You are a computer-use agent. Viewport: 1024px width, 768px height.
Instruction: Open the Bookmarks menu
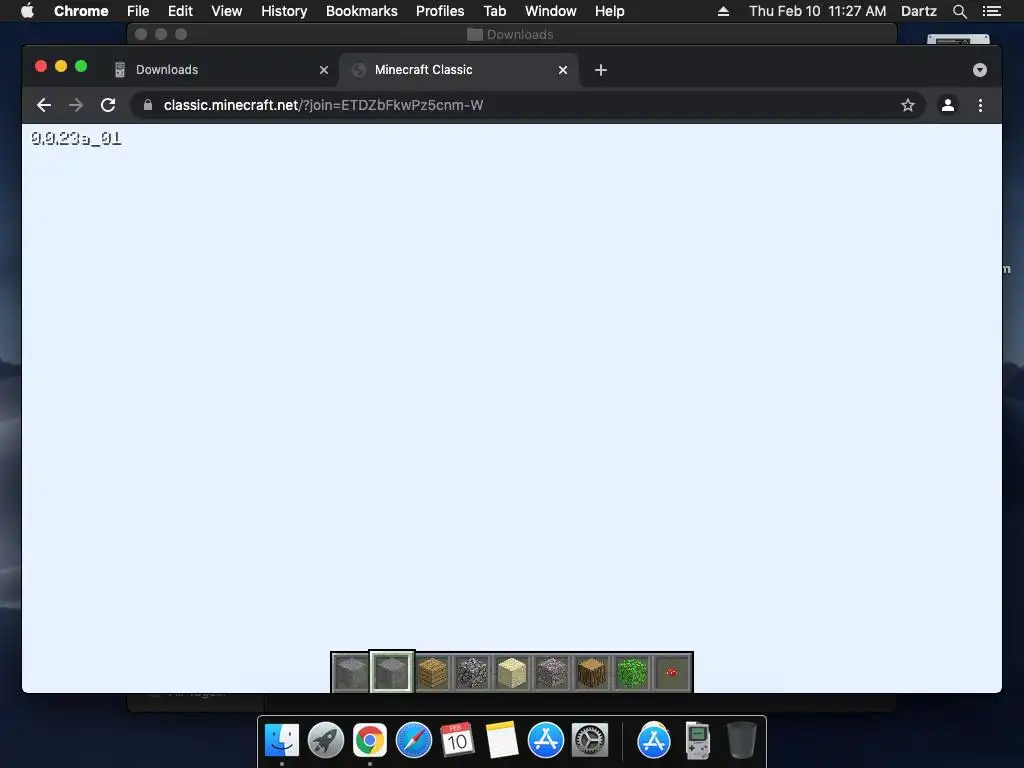pos(362,11)
